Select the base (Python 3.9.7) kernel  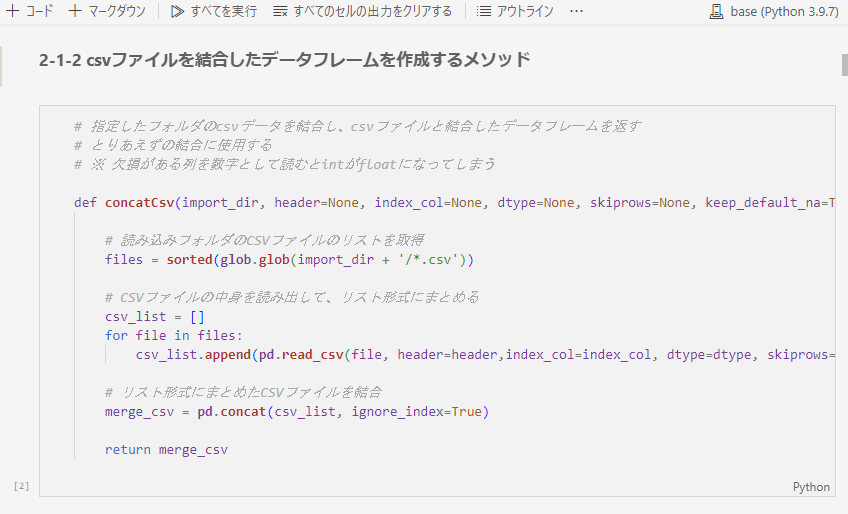tap(774, 11)
